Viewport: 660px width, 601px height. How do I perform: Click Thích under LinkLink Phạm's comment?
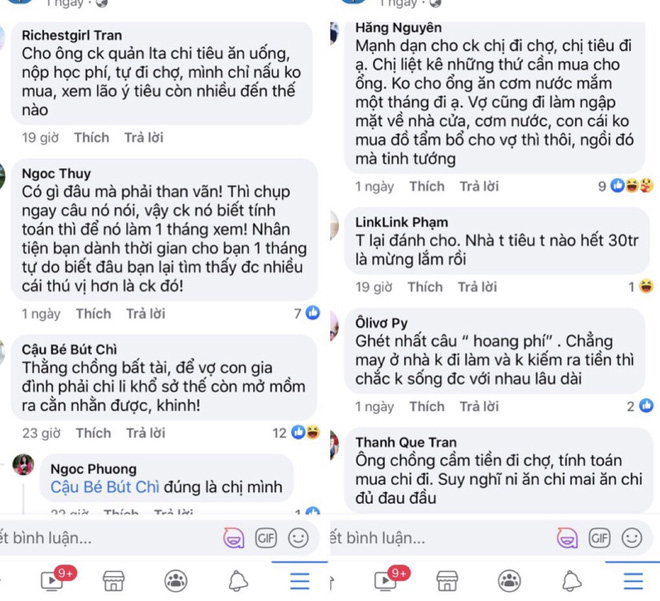point(425,287)
